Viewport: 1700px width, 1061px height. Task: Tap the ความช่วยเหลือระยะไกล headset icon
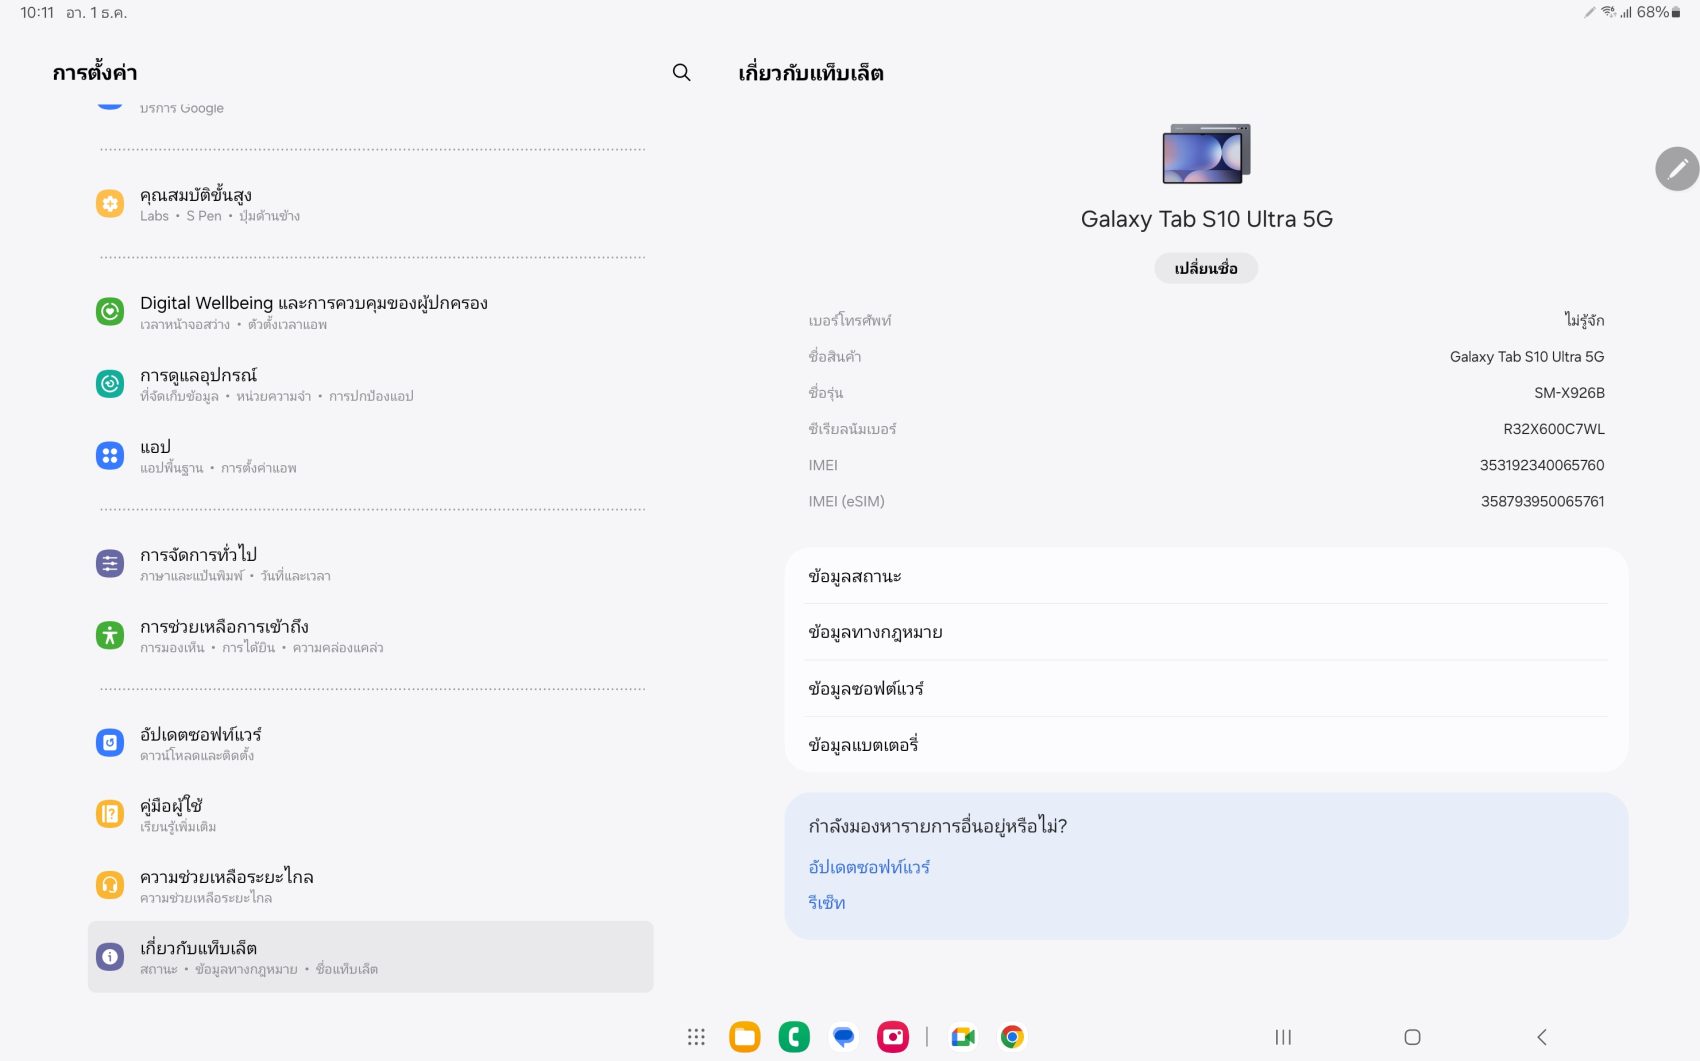click(110, 885)
